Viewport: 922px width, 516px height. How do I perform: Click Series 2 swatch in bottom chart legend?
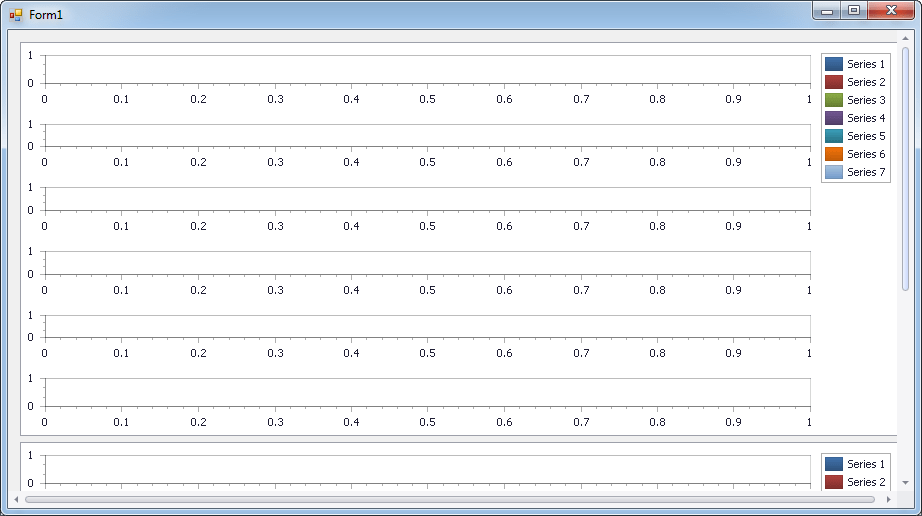click(834, 482)
